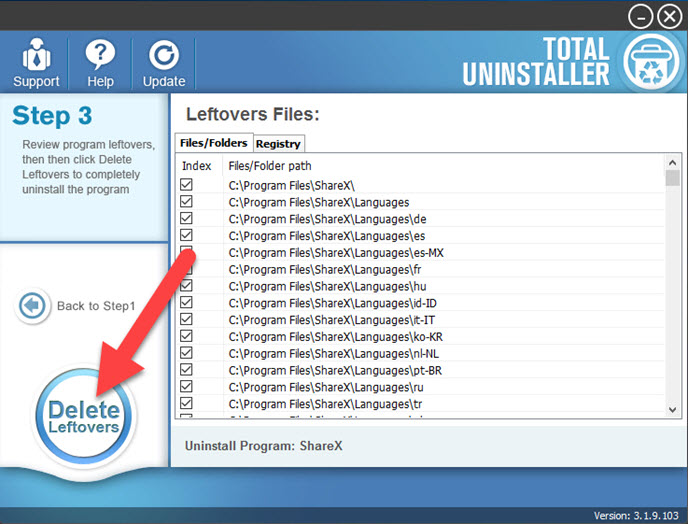The height and width of the screenshot is (524, 688).
Task: Select path ShareX\Languages\fr
Action: point(325,269)
